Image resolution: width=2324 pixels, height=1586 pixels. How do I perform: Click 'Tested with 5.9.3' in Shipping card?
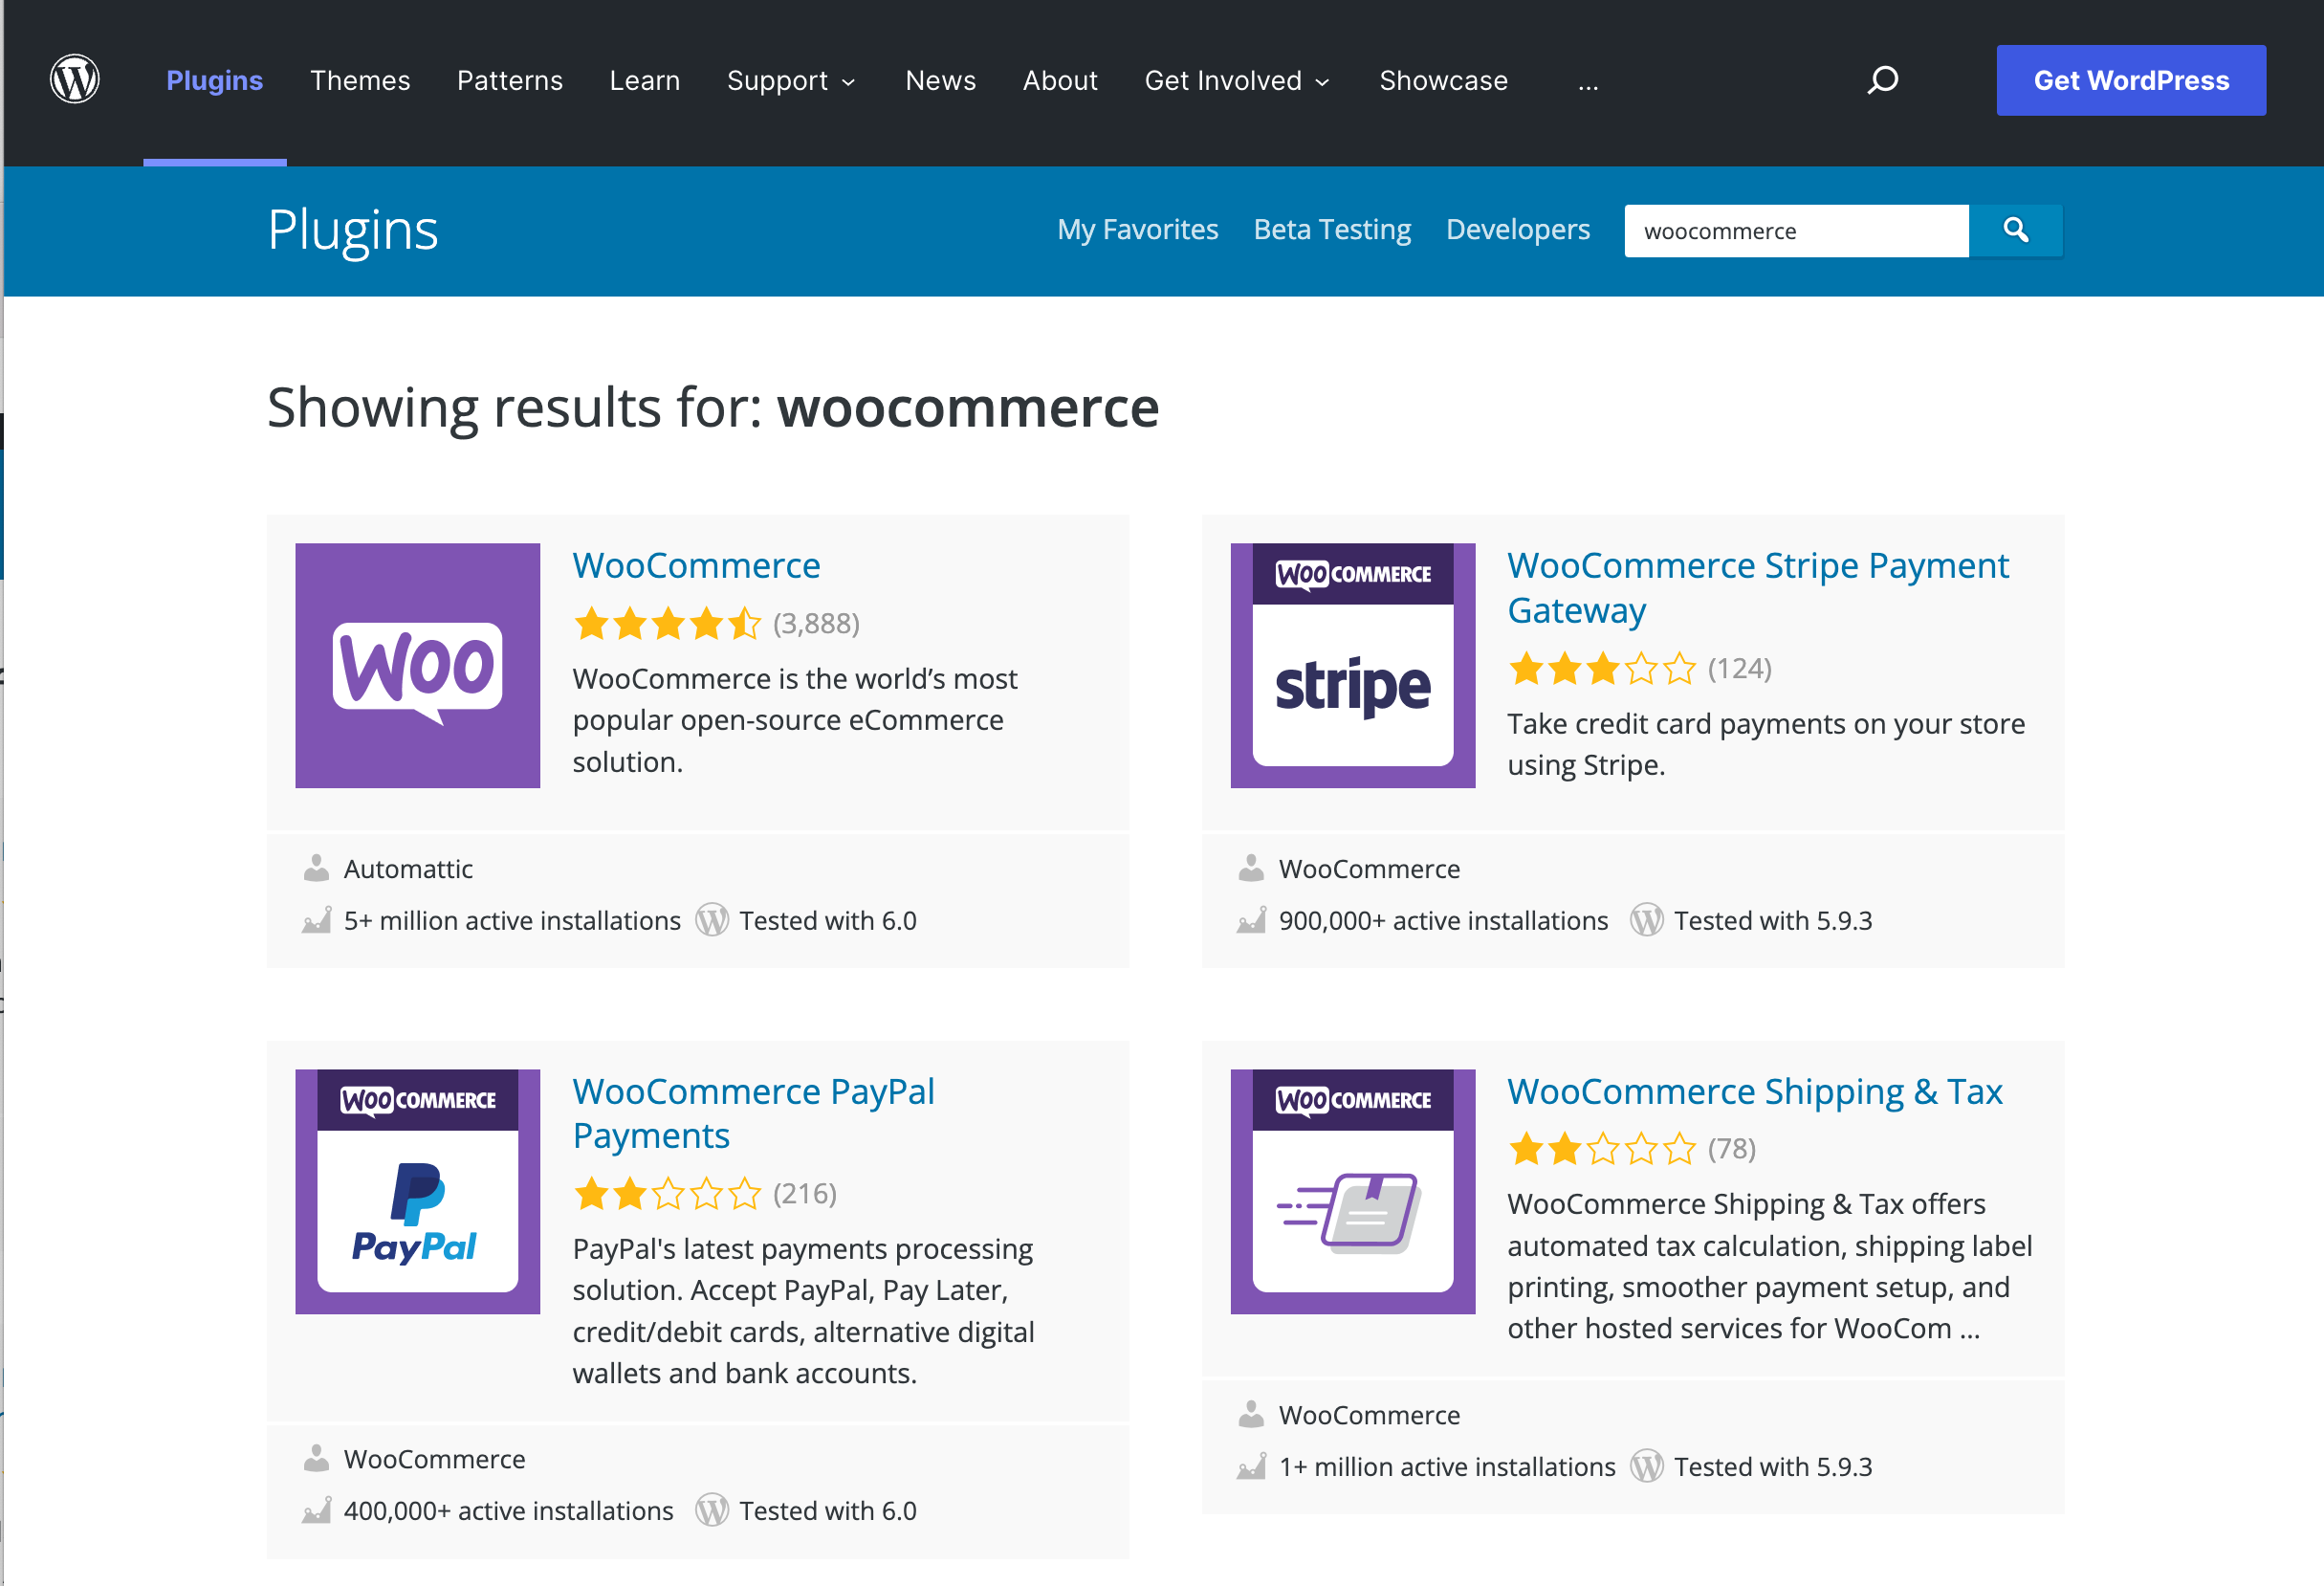coord(1772,1467)
